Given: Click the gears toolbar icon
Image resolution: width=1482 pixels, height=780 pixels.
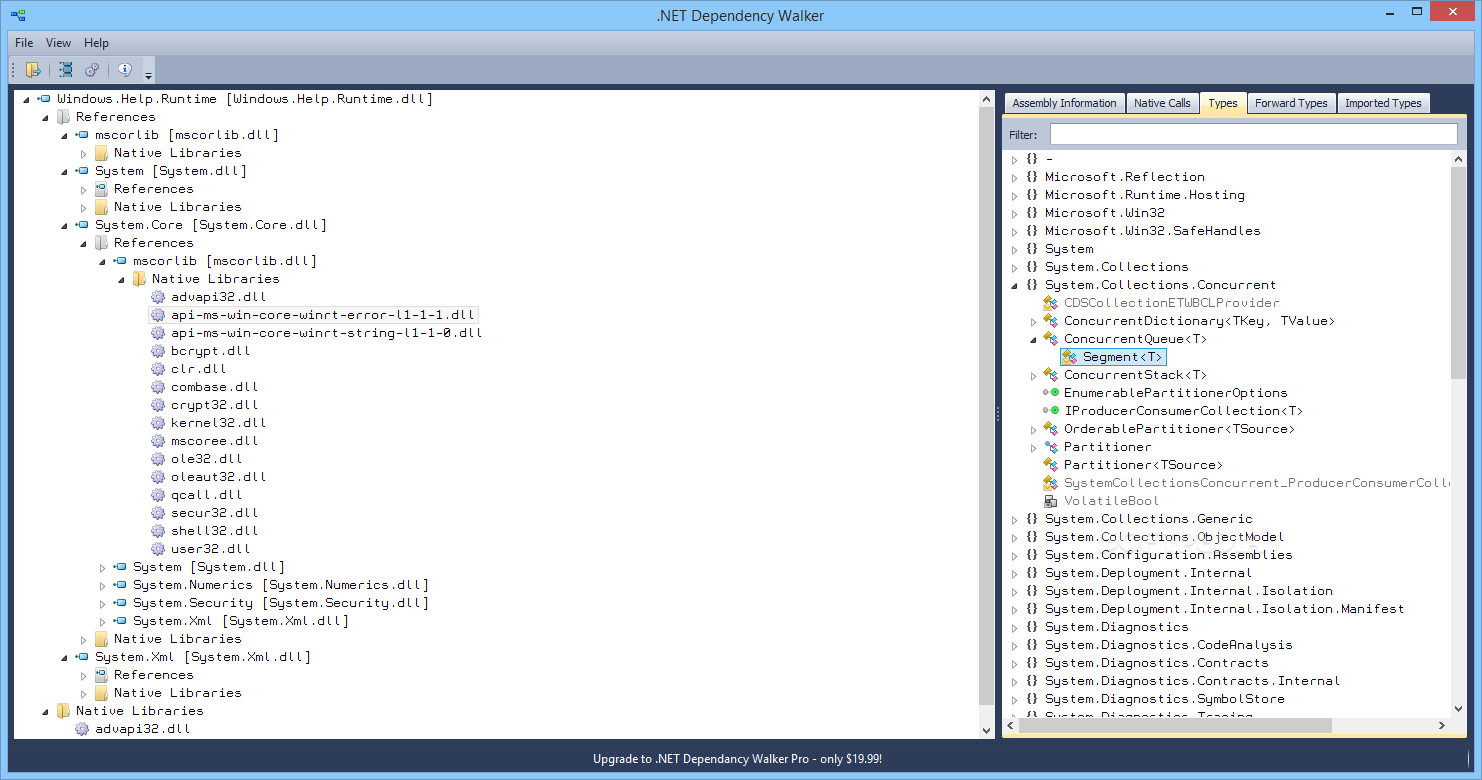Looking at the screenshot, I should click(92, 70).
